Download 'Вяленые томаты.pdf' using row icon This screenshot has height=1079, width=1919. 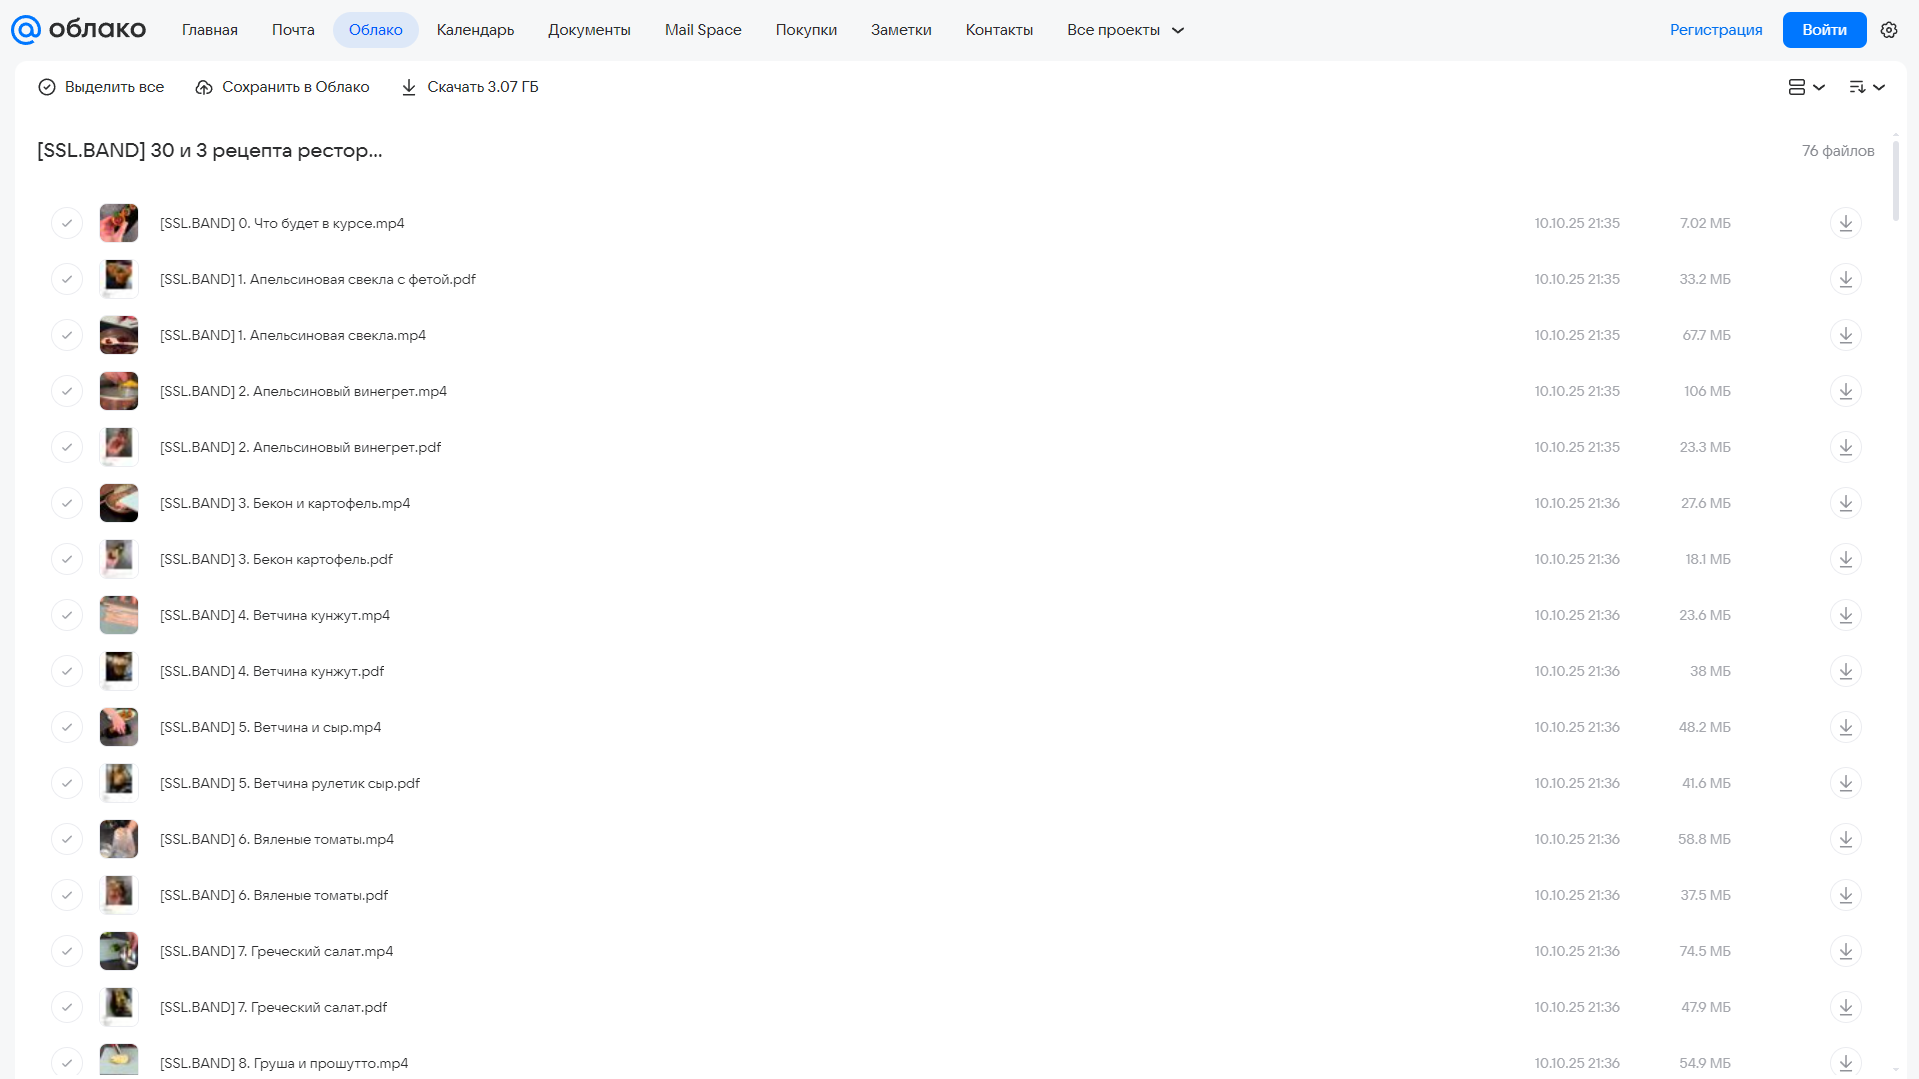(1845, 895)
